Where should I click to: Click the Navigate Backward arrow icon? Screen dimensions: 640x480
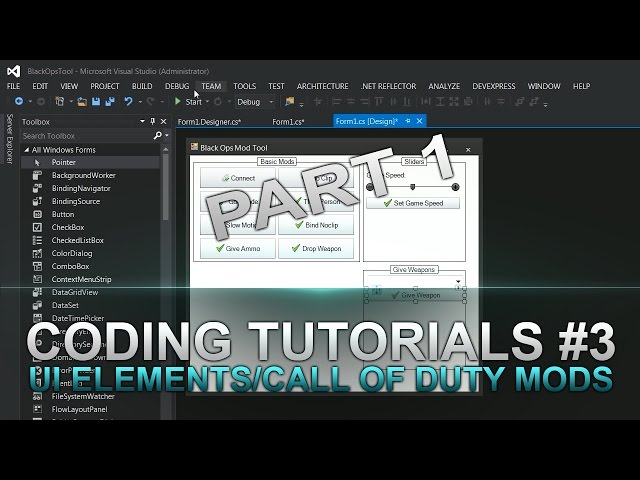tap(19, 101)
